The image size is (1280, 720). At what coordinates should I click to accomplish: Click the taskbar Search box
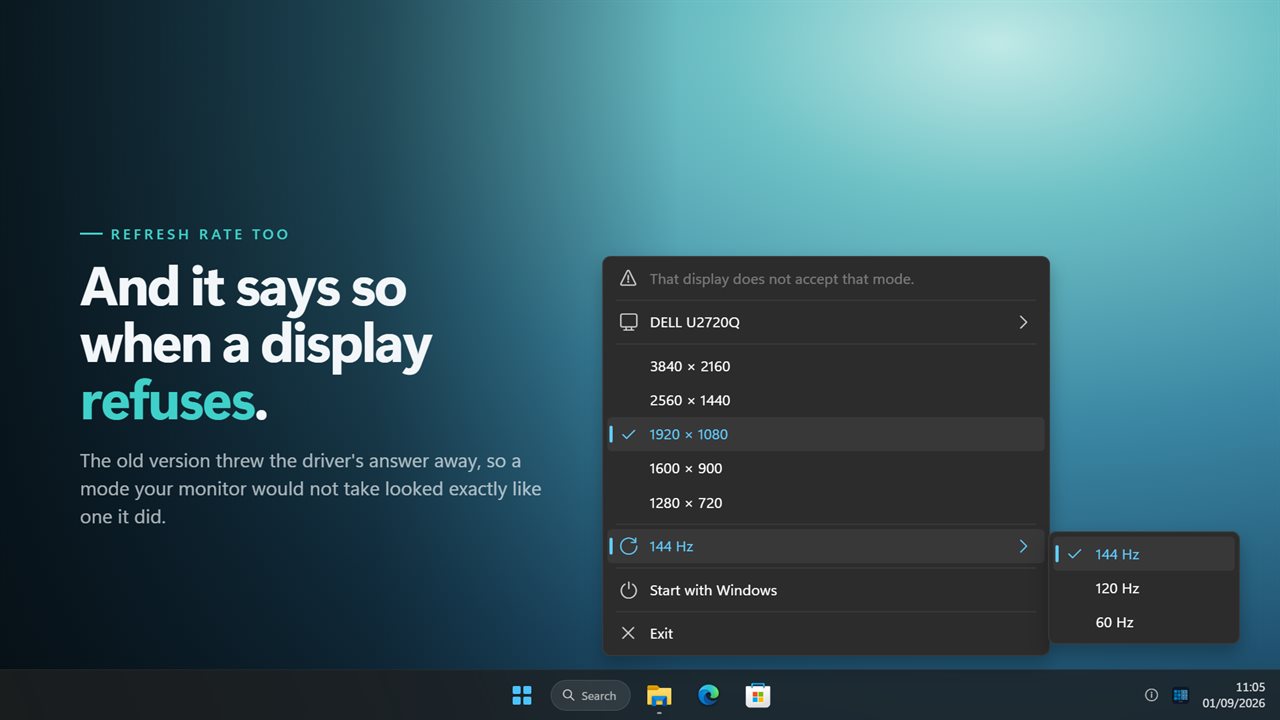tap(590, 695)
